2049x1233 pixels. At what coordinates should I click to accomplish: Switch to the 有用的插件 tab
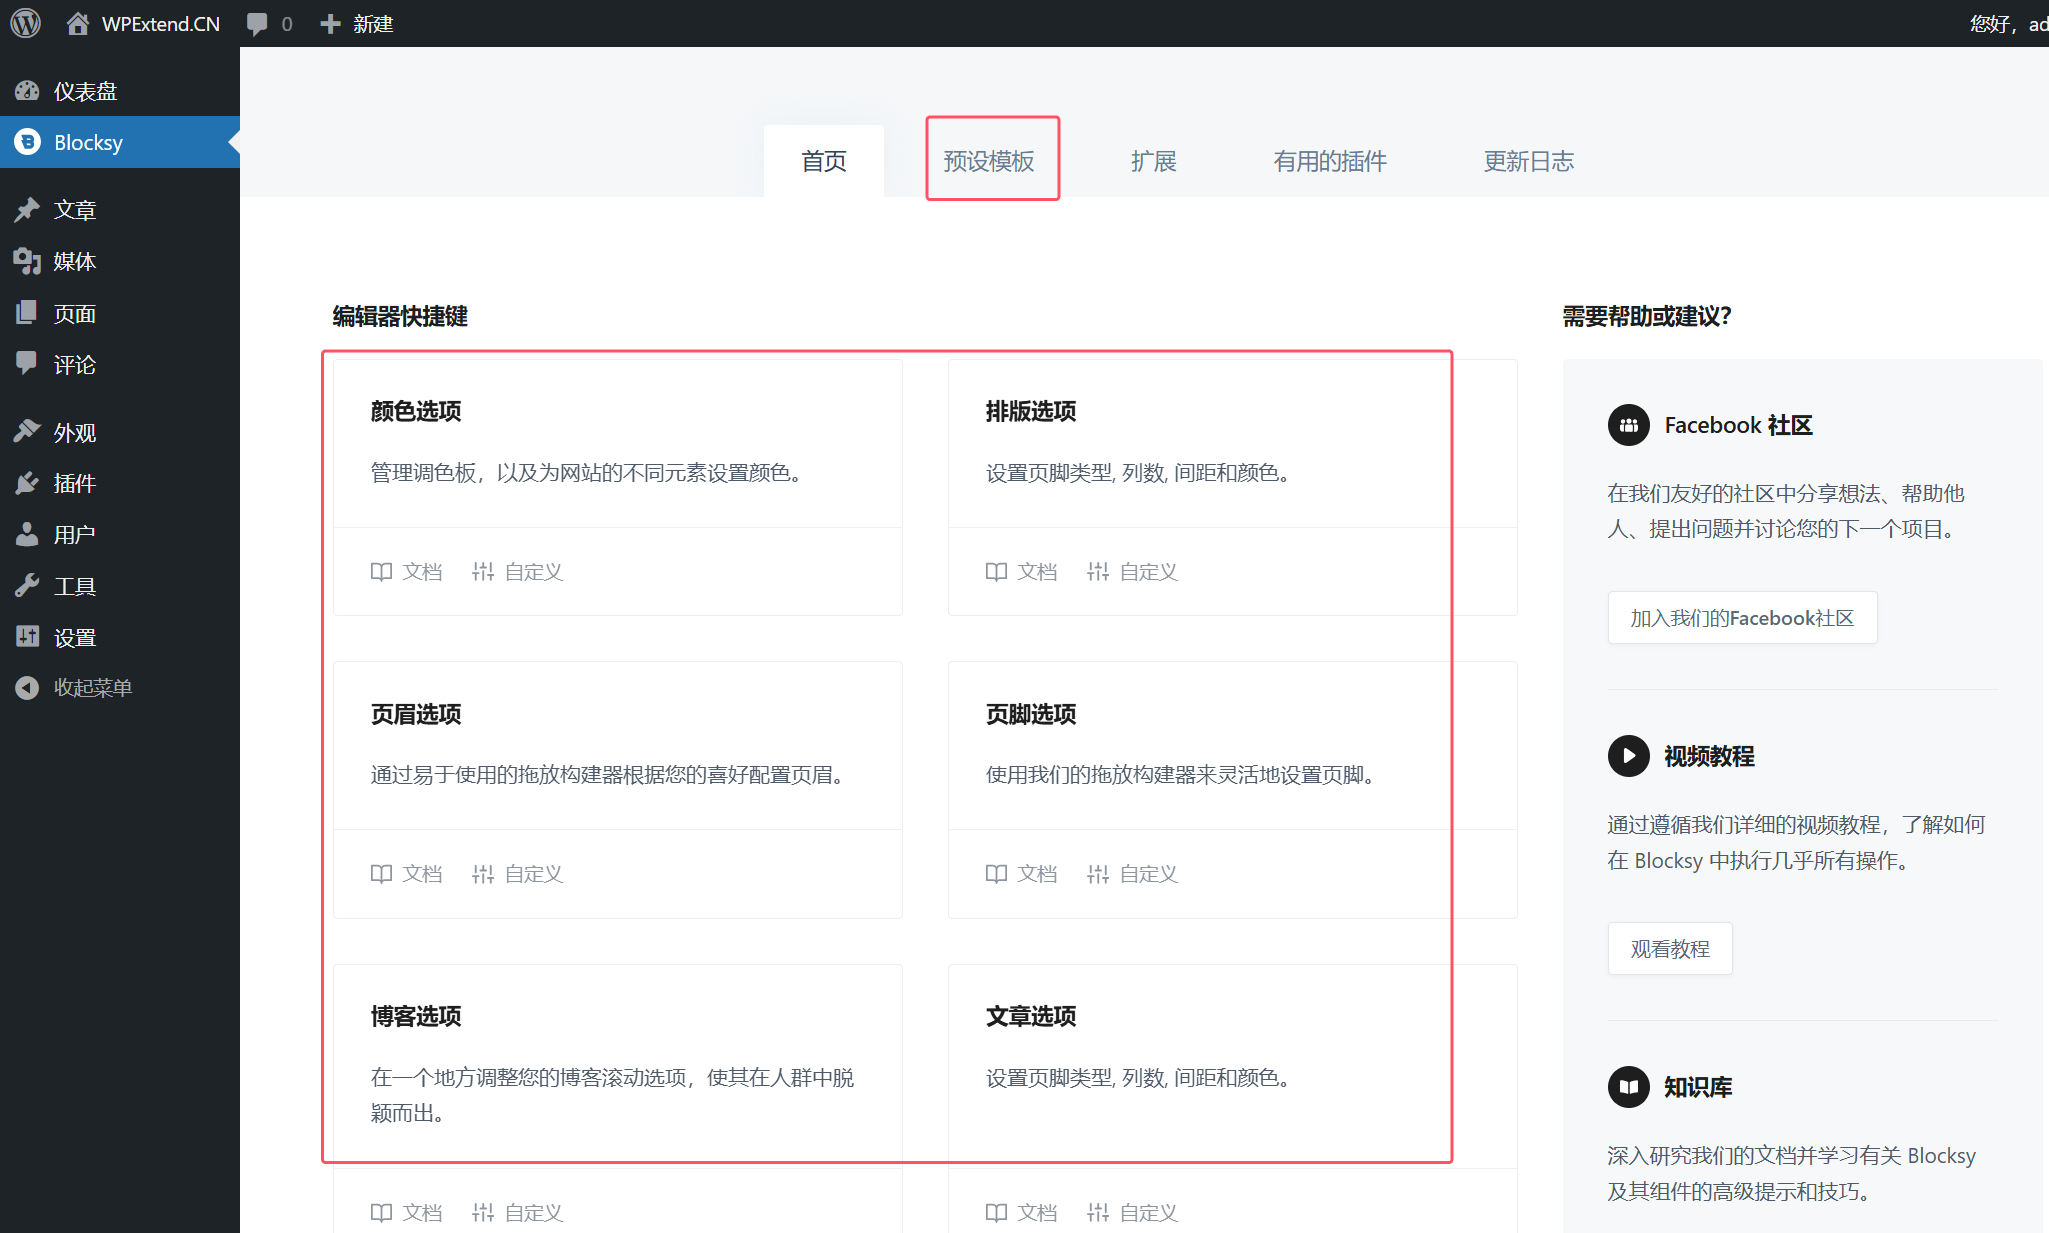(x=1330, y=161)
